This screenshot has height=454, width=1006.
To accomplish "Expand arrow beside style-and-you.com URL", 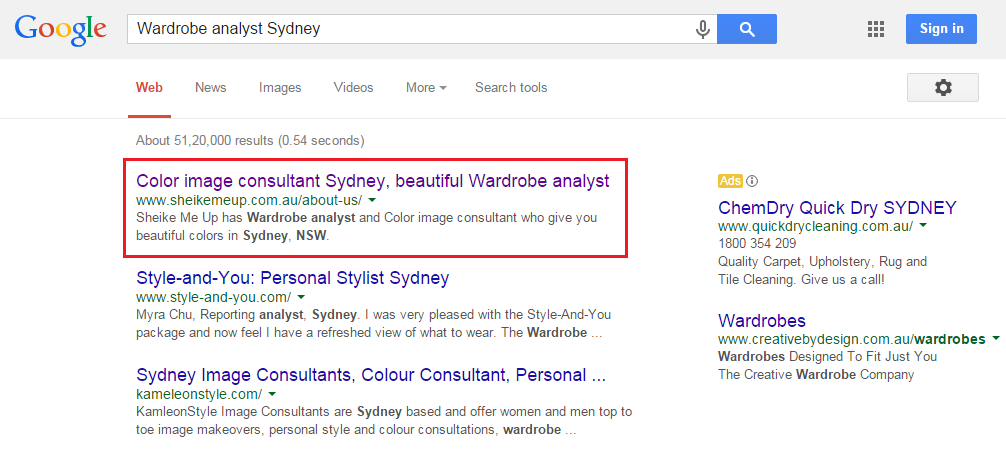I will [x=301, y=297].
